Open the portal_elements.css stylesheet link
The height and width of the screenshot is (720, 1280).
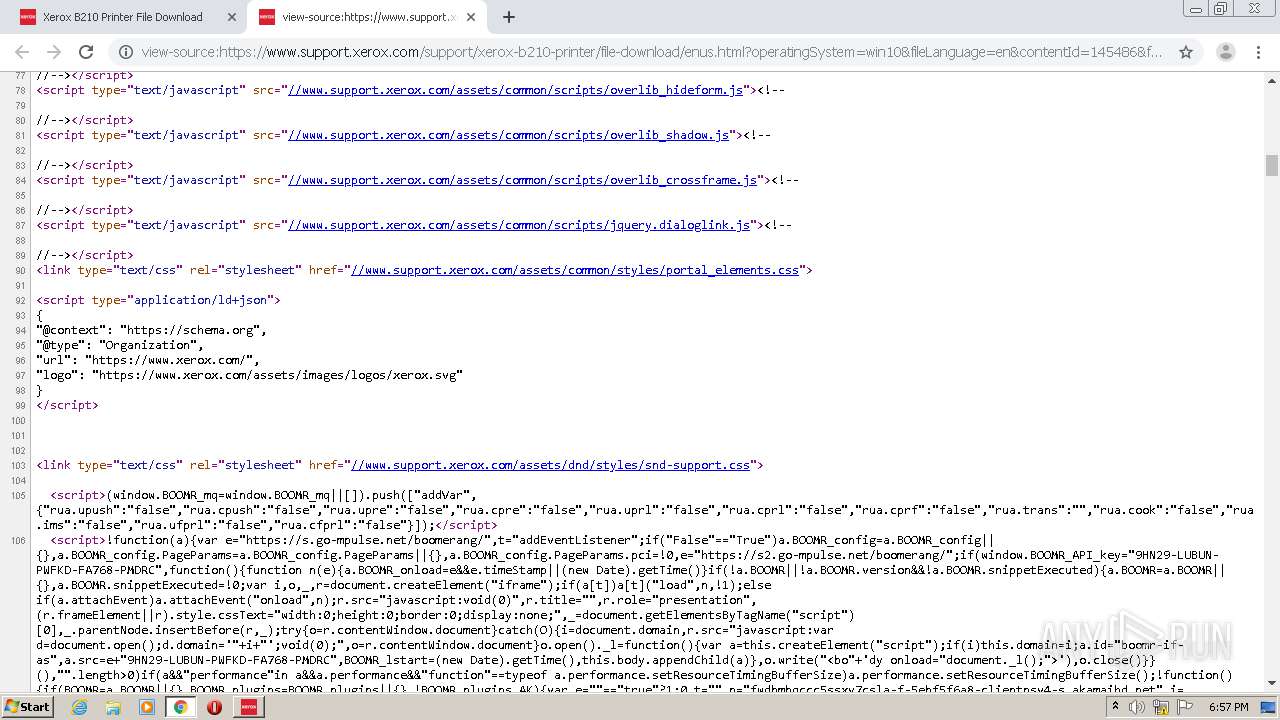(x=575, y=270)
